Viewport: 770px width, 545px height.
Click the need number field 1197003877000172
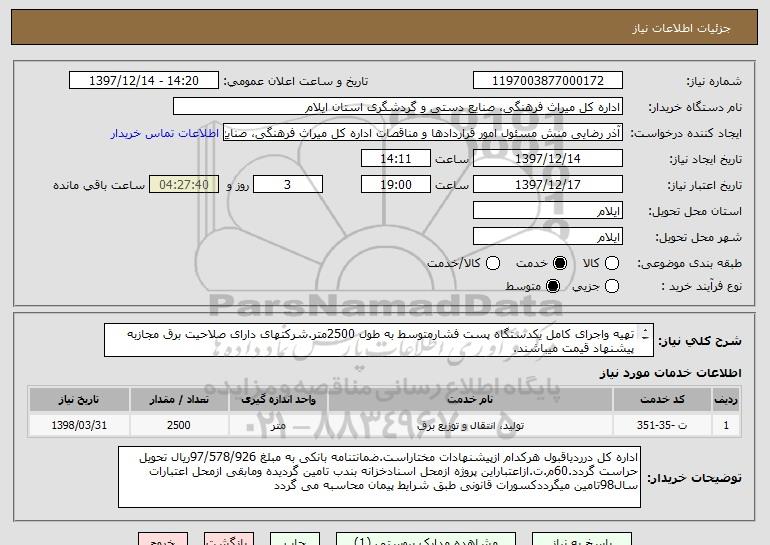click(x=548, y=81)
